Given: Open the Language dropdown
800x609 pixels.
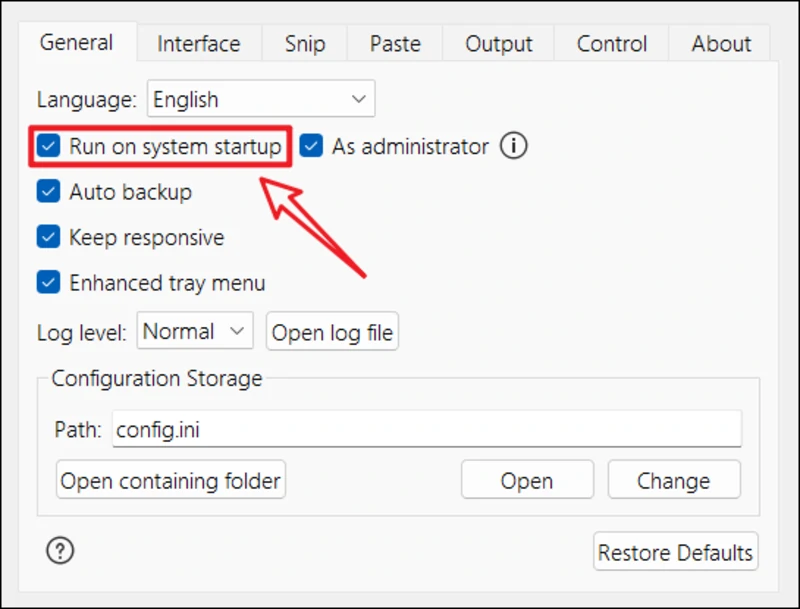Looking at the screenshot, I should pyautogui.click(x=261, y=100).
